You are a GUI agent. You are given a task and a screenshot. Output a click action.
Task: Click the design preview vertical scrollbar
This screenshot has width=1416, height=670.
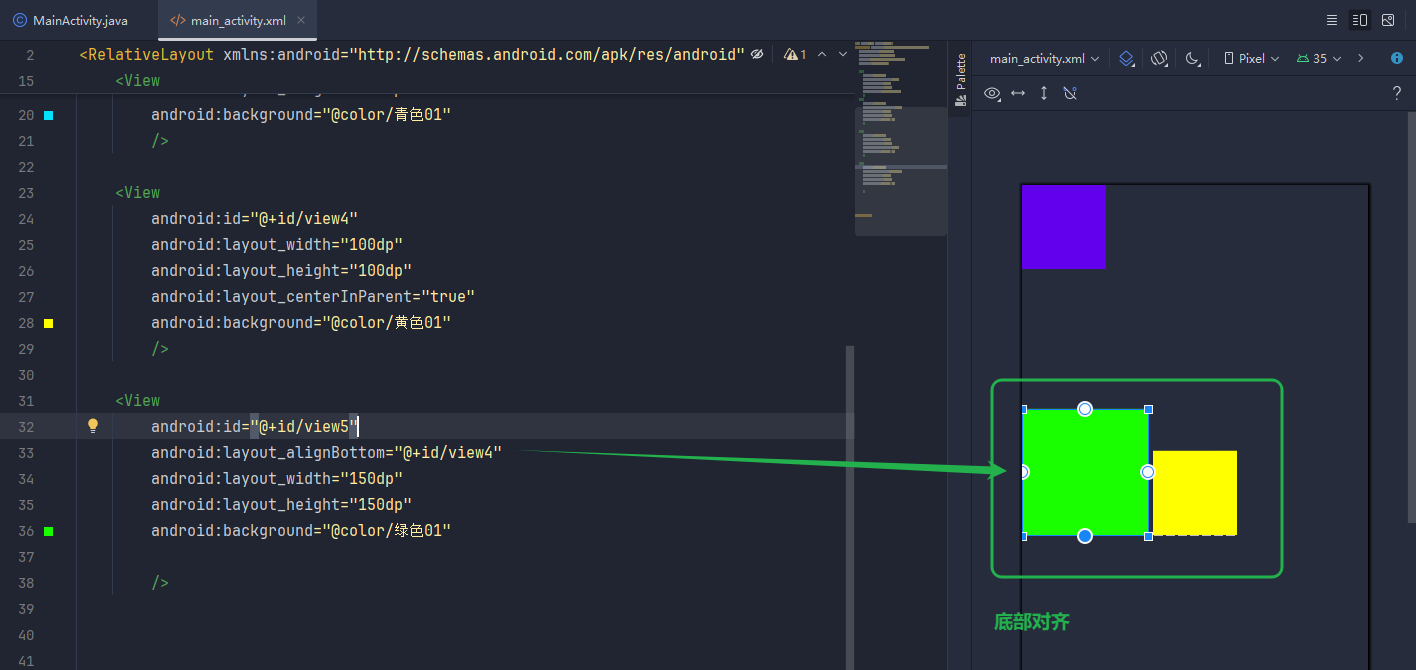(x=1411, y=316)
